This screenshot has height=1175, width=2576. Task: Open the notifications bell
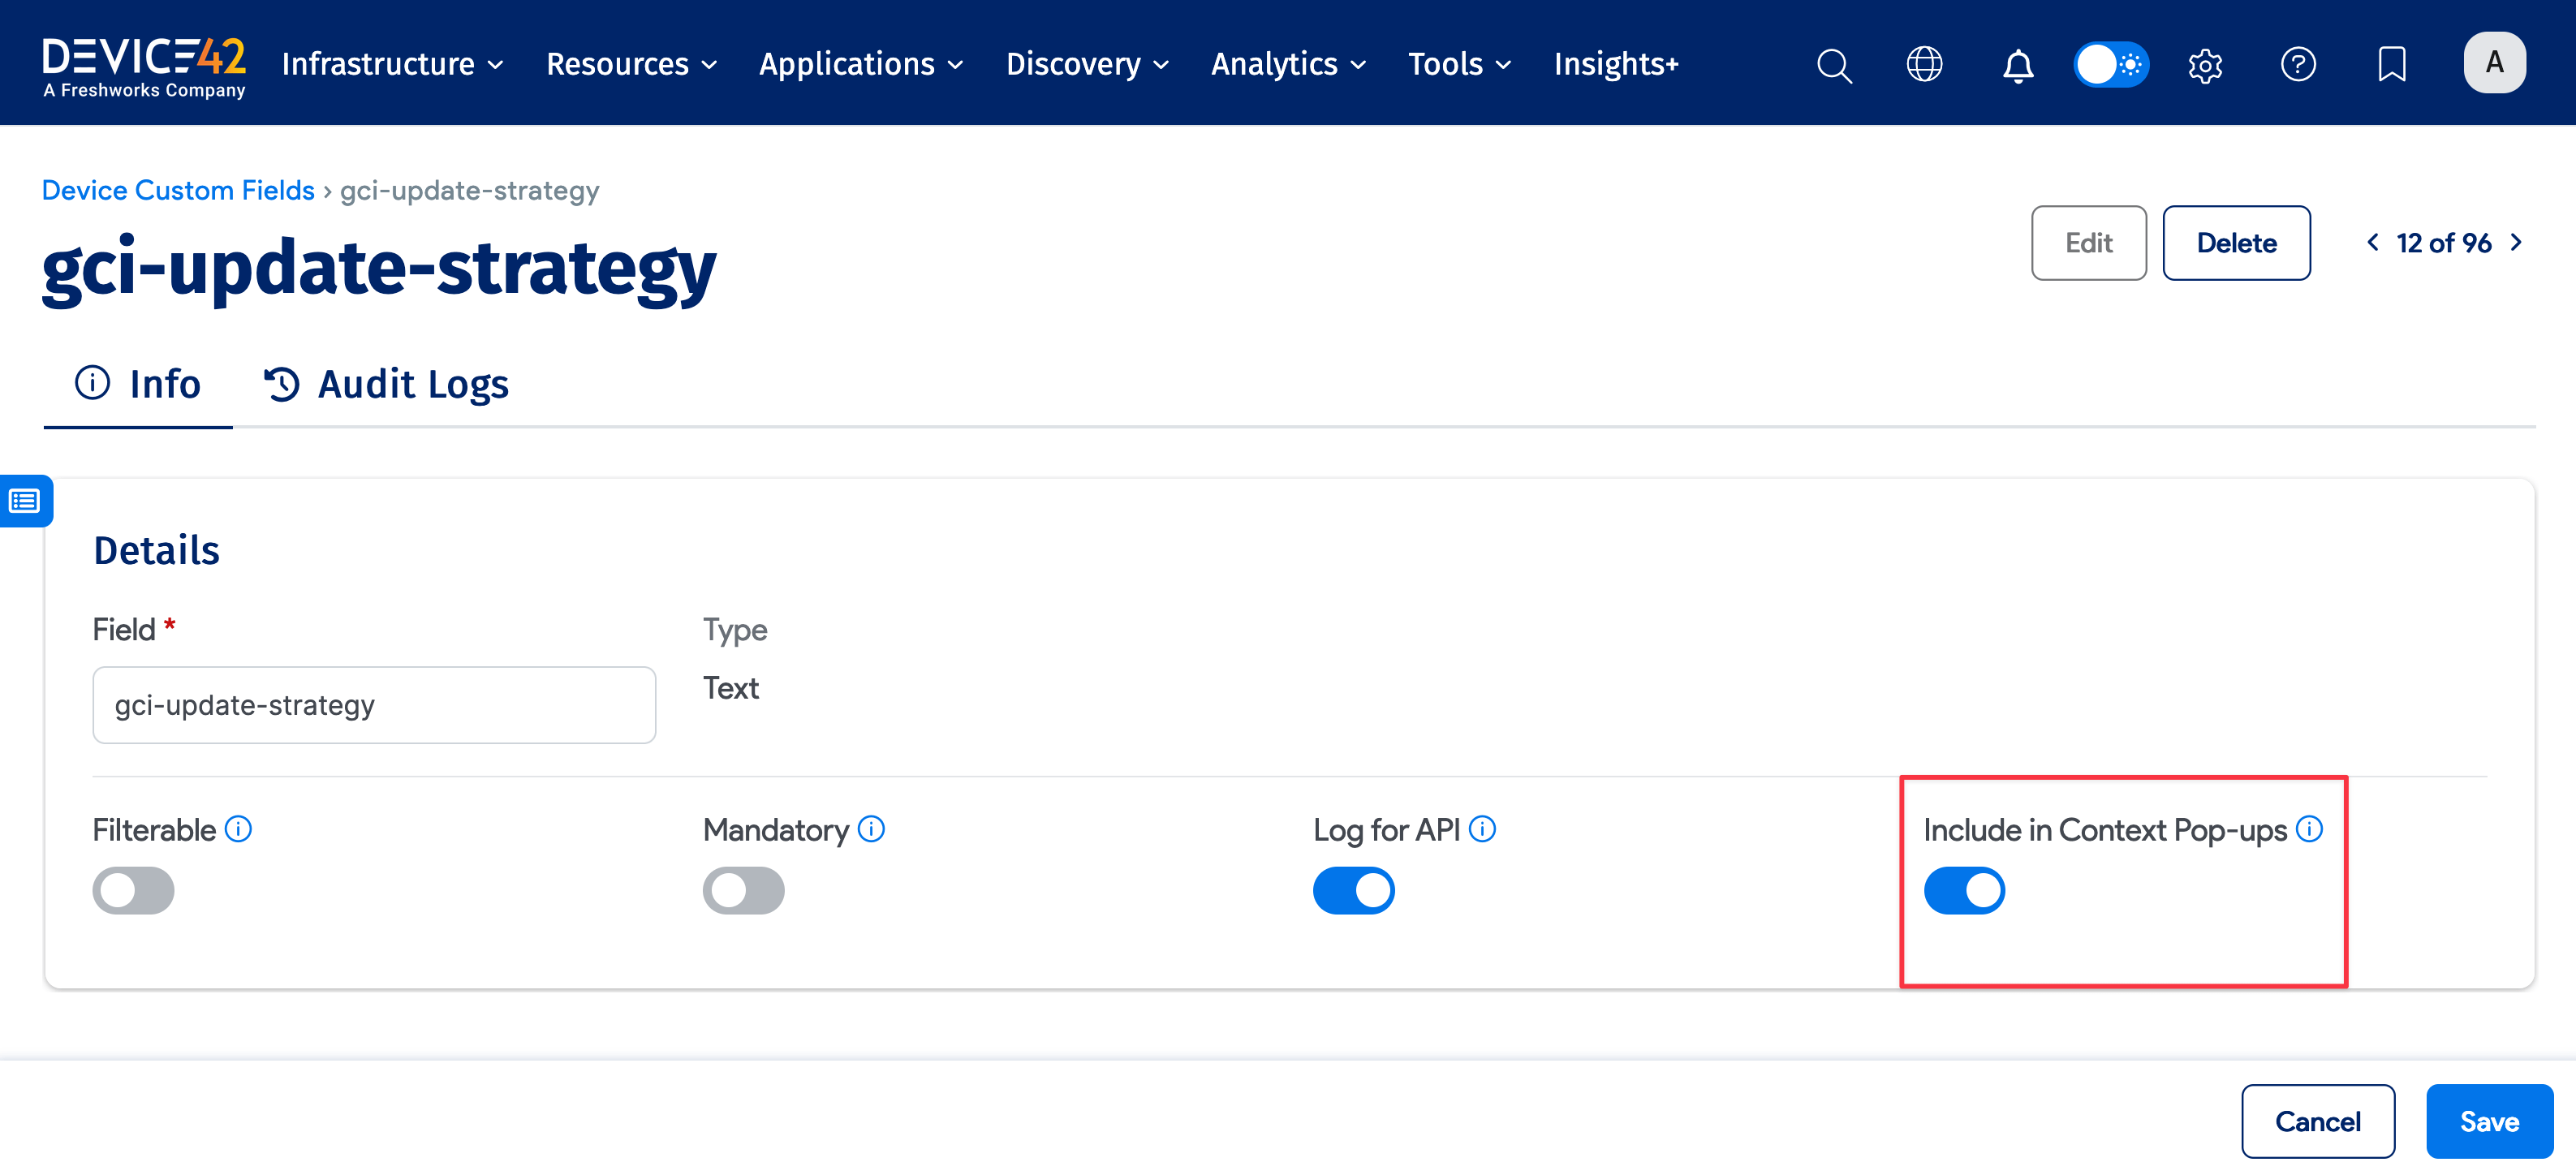pos(2017,65)
